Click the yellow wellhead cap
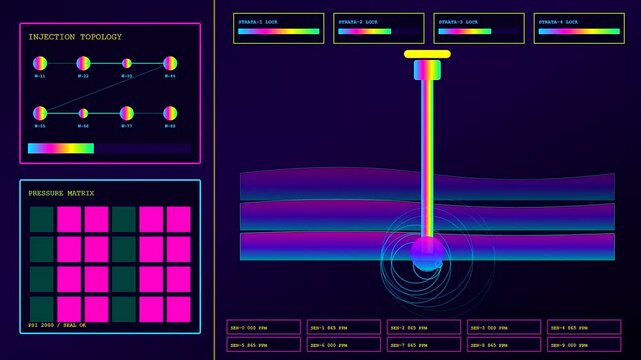The width and height of the screenshot is (641, 360). pyautogui.click(x=427, y=54)
